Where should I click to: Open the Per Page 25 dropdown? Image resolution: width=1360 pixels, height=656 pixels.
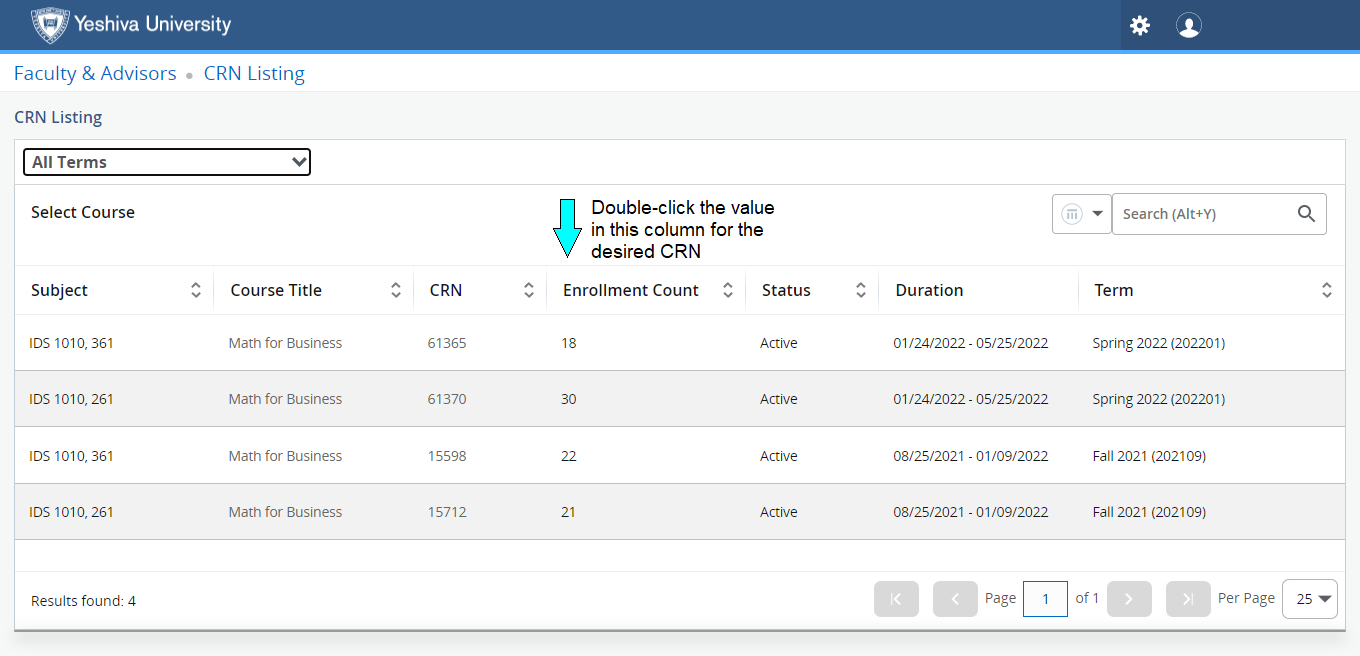(x=1309, y=599)
